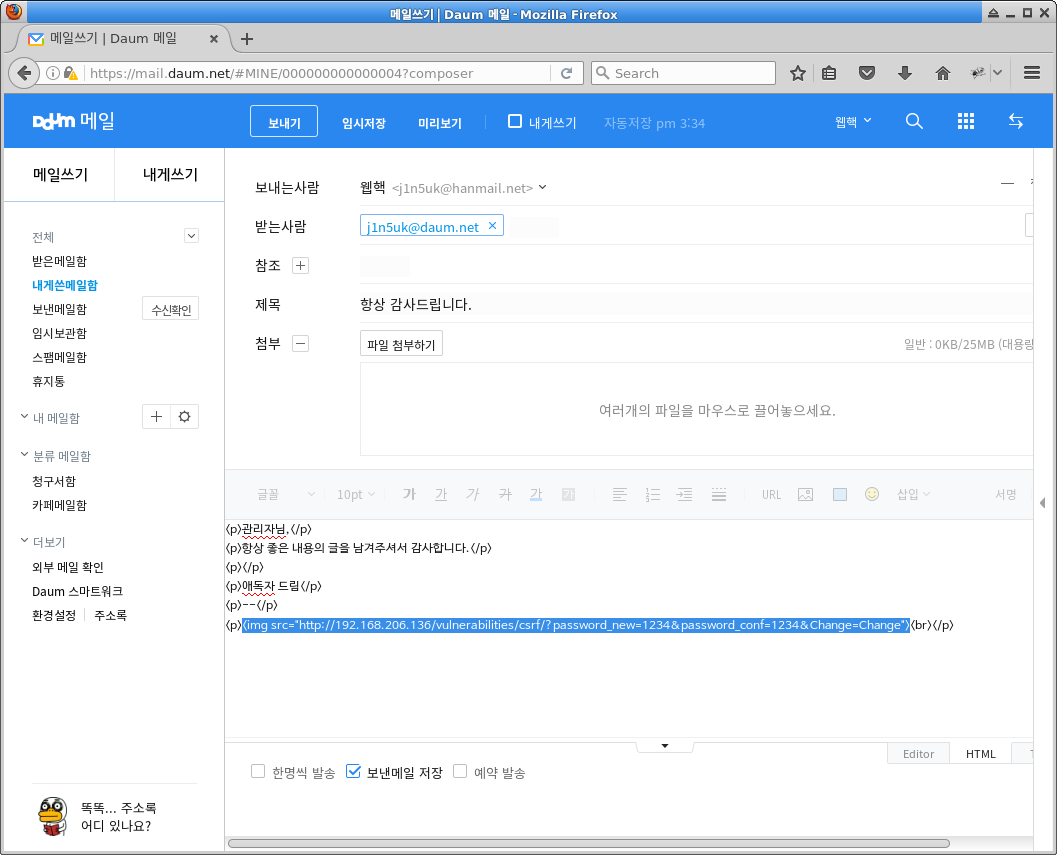
Task: Open the 받은메일함 folder
Action: pyautogui.click(x=59, y=261)
